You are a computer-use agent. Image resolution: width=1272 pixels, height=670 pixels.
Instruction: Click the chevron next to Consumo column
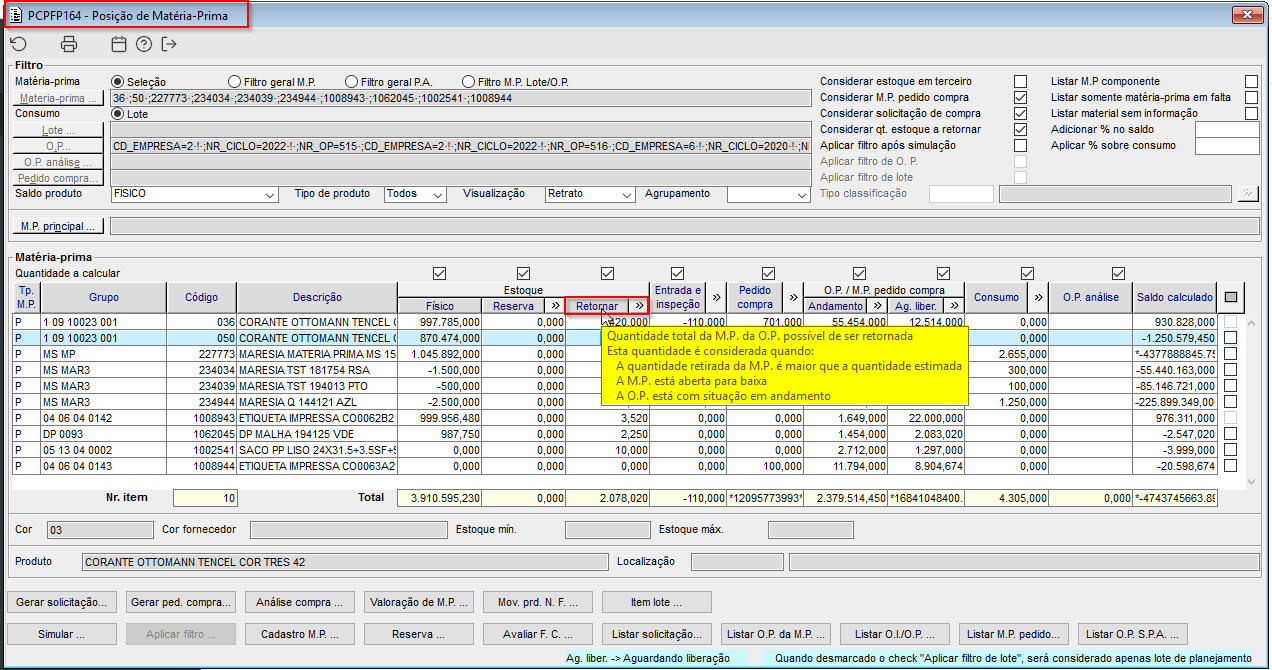1037,297
